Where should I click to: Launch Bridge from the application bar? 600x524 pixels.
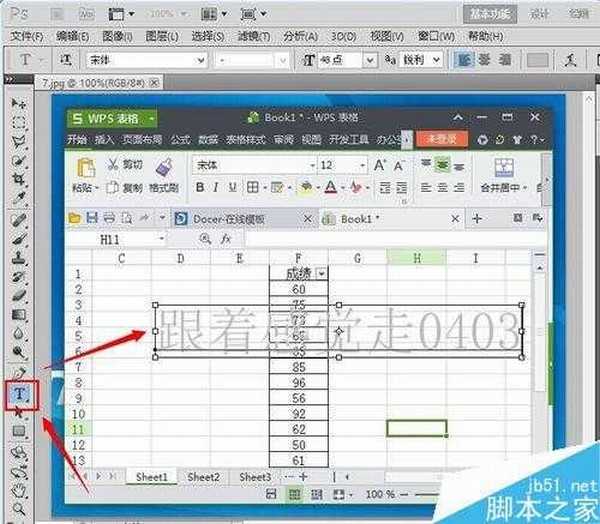[x=57, y=14]
